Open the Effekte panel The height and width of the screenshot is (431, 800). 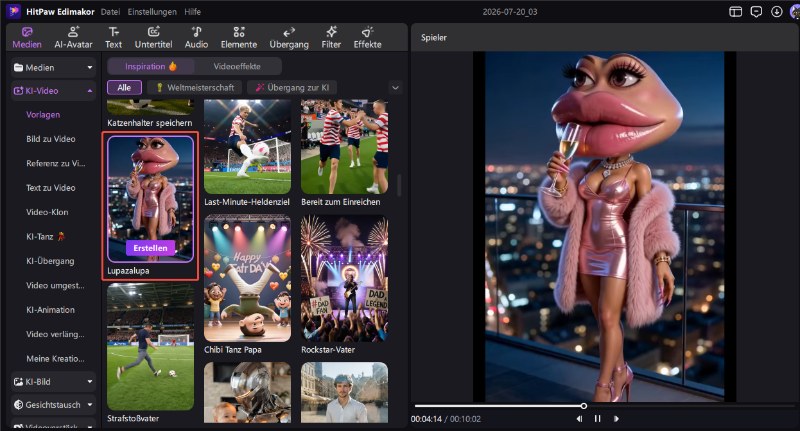[367, 38]
